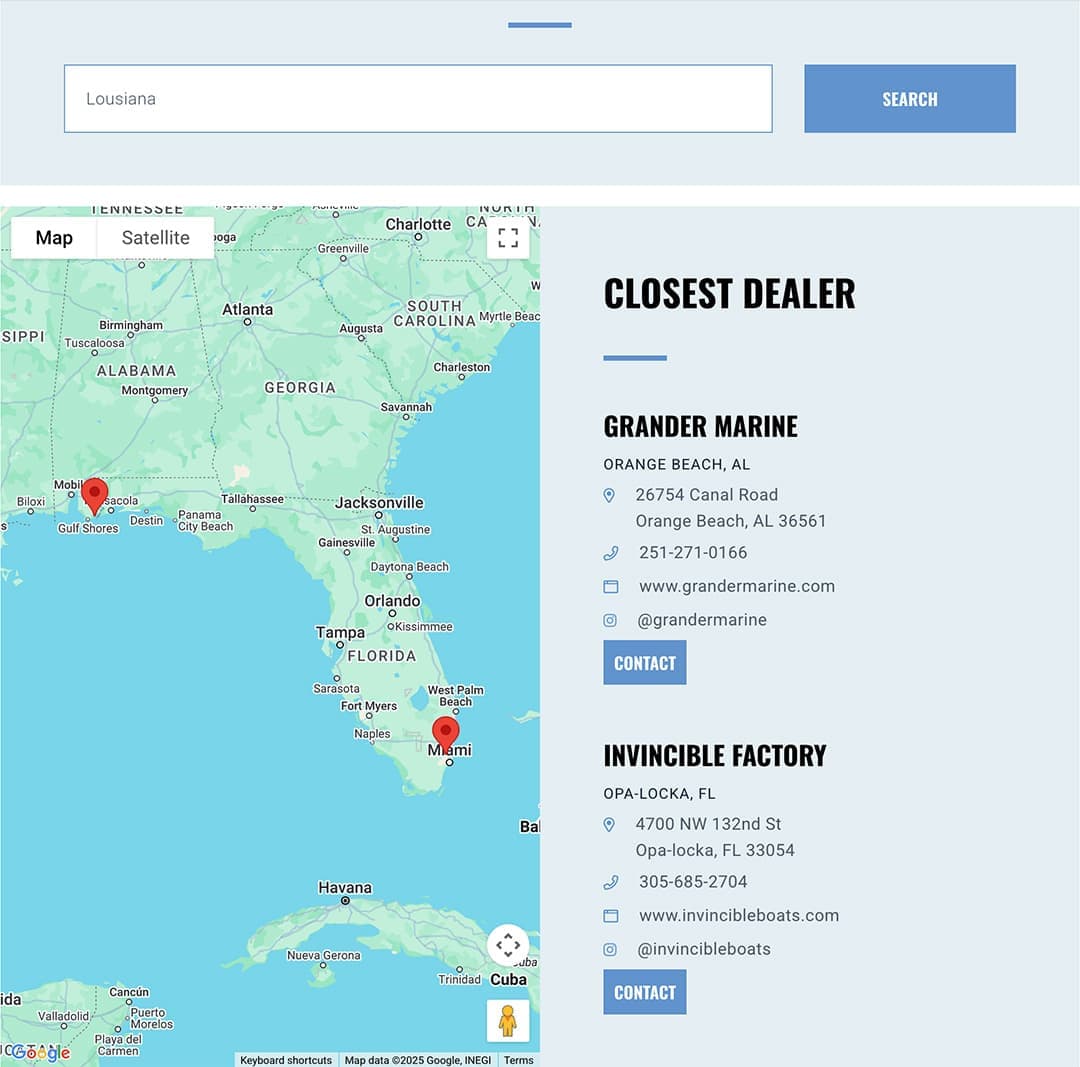This screenshot has height=1067, width=1080.
Task: Click Panama City Beach map label
Action: [x=205, y=521]
